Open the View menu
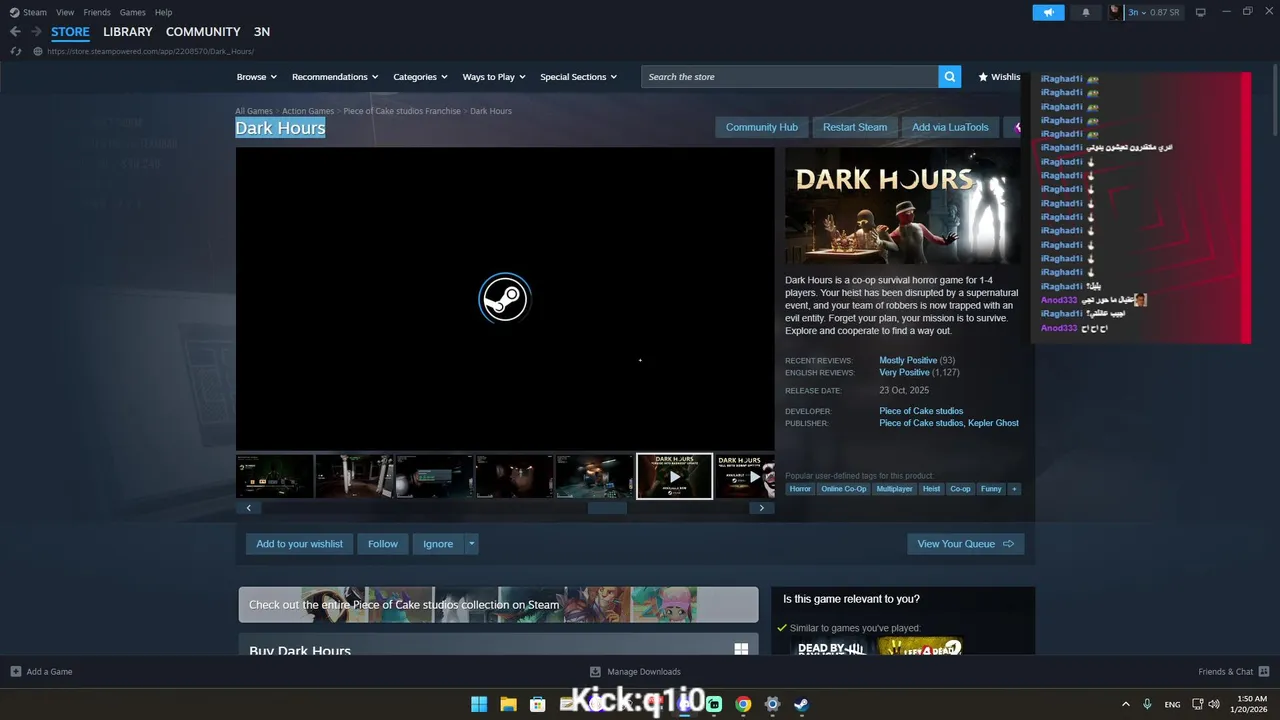Viewport: 1280px width, 720px height. point(65,12)
